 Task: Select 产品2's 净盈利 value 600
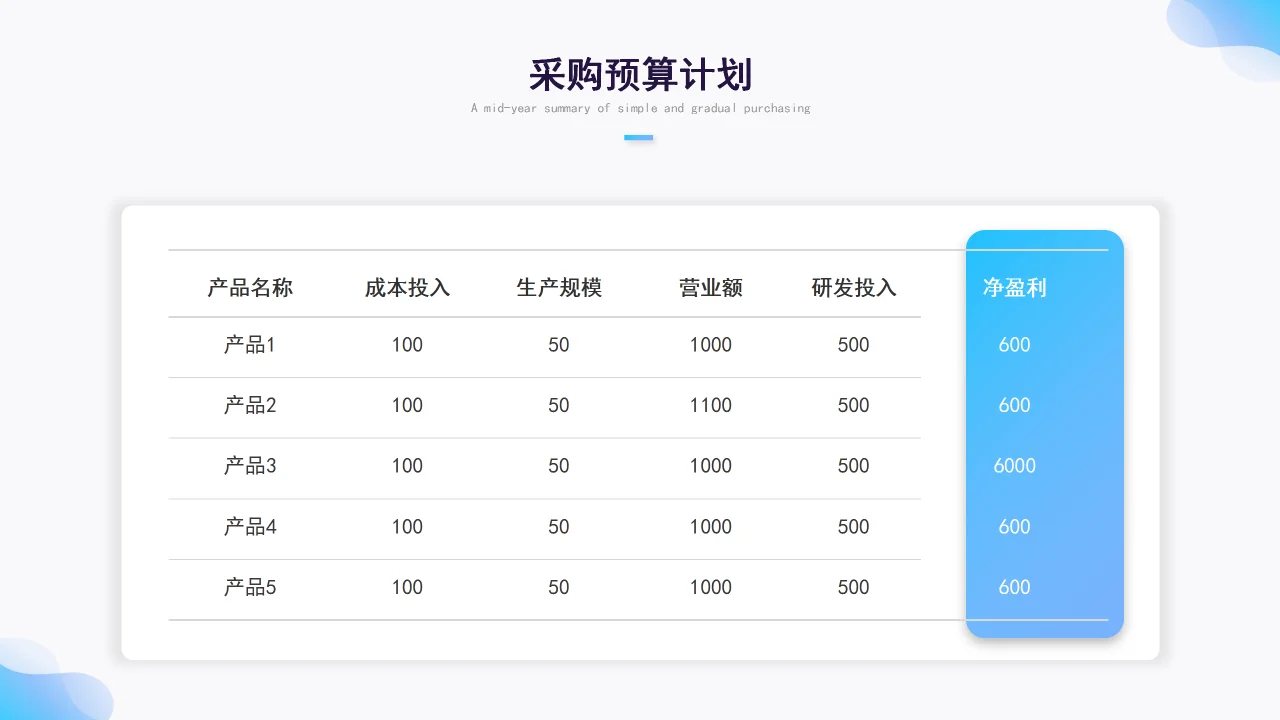pyautogui.click(x=1015, y=405)
